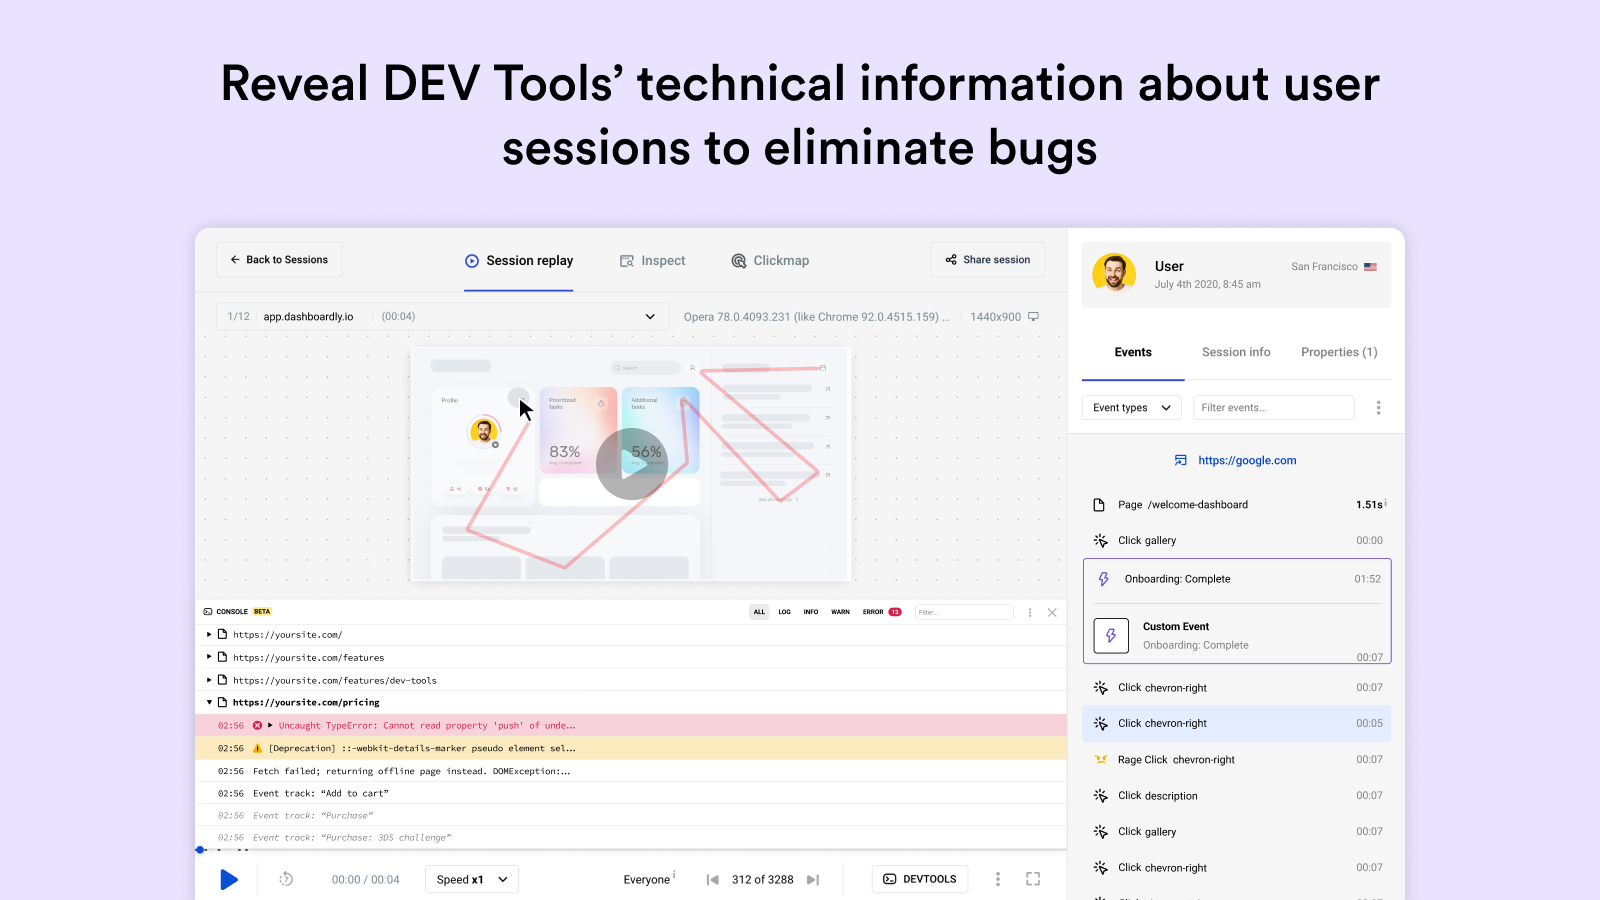The image size is (1600, 900).
Task: Open the https://google.com link
Action: pos(1246,460)
